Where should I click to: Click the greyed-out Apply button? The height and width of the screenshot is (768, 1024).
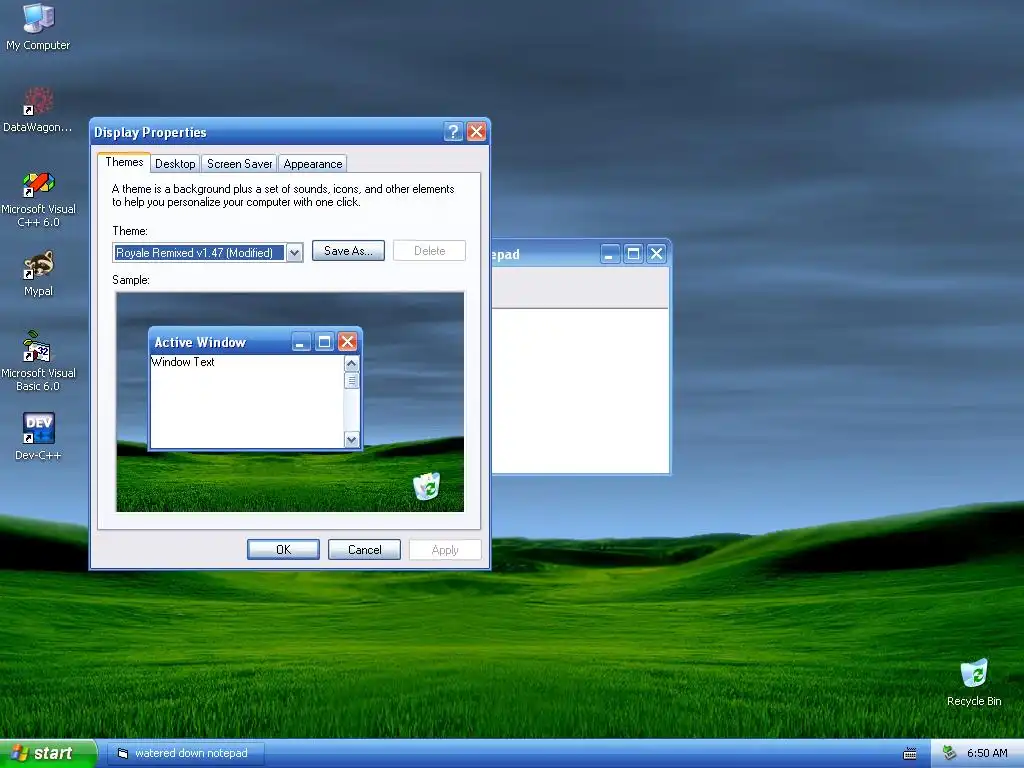coord(445,550)
